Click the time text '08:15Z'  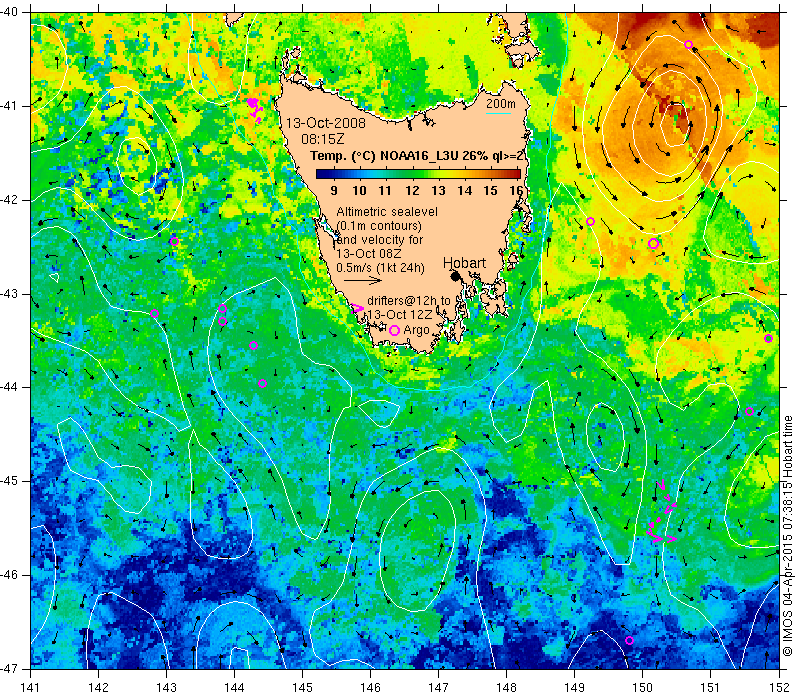tap(322, 139)
